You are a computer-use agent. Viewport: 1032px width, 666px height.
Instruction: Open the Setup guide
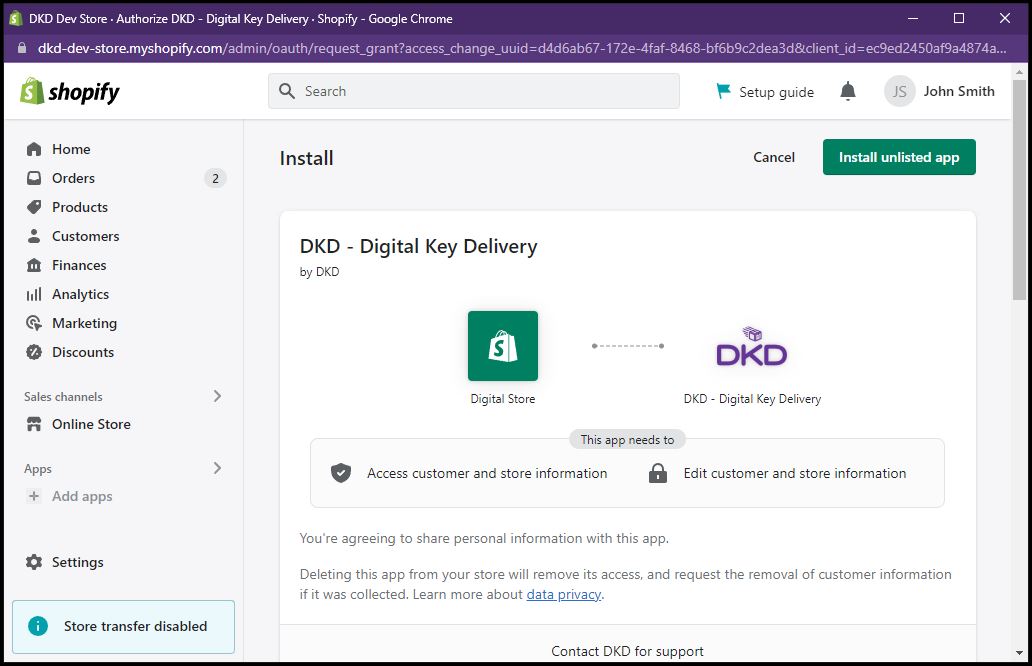(x=765, y=91)
